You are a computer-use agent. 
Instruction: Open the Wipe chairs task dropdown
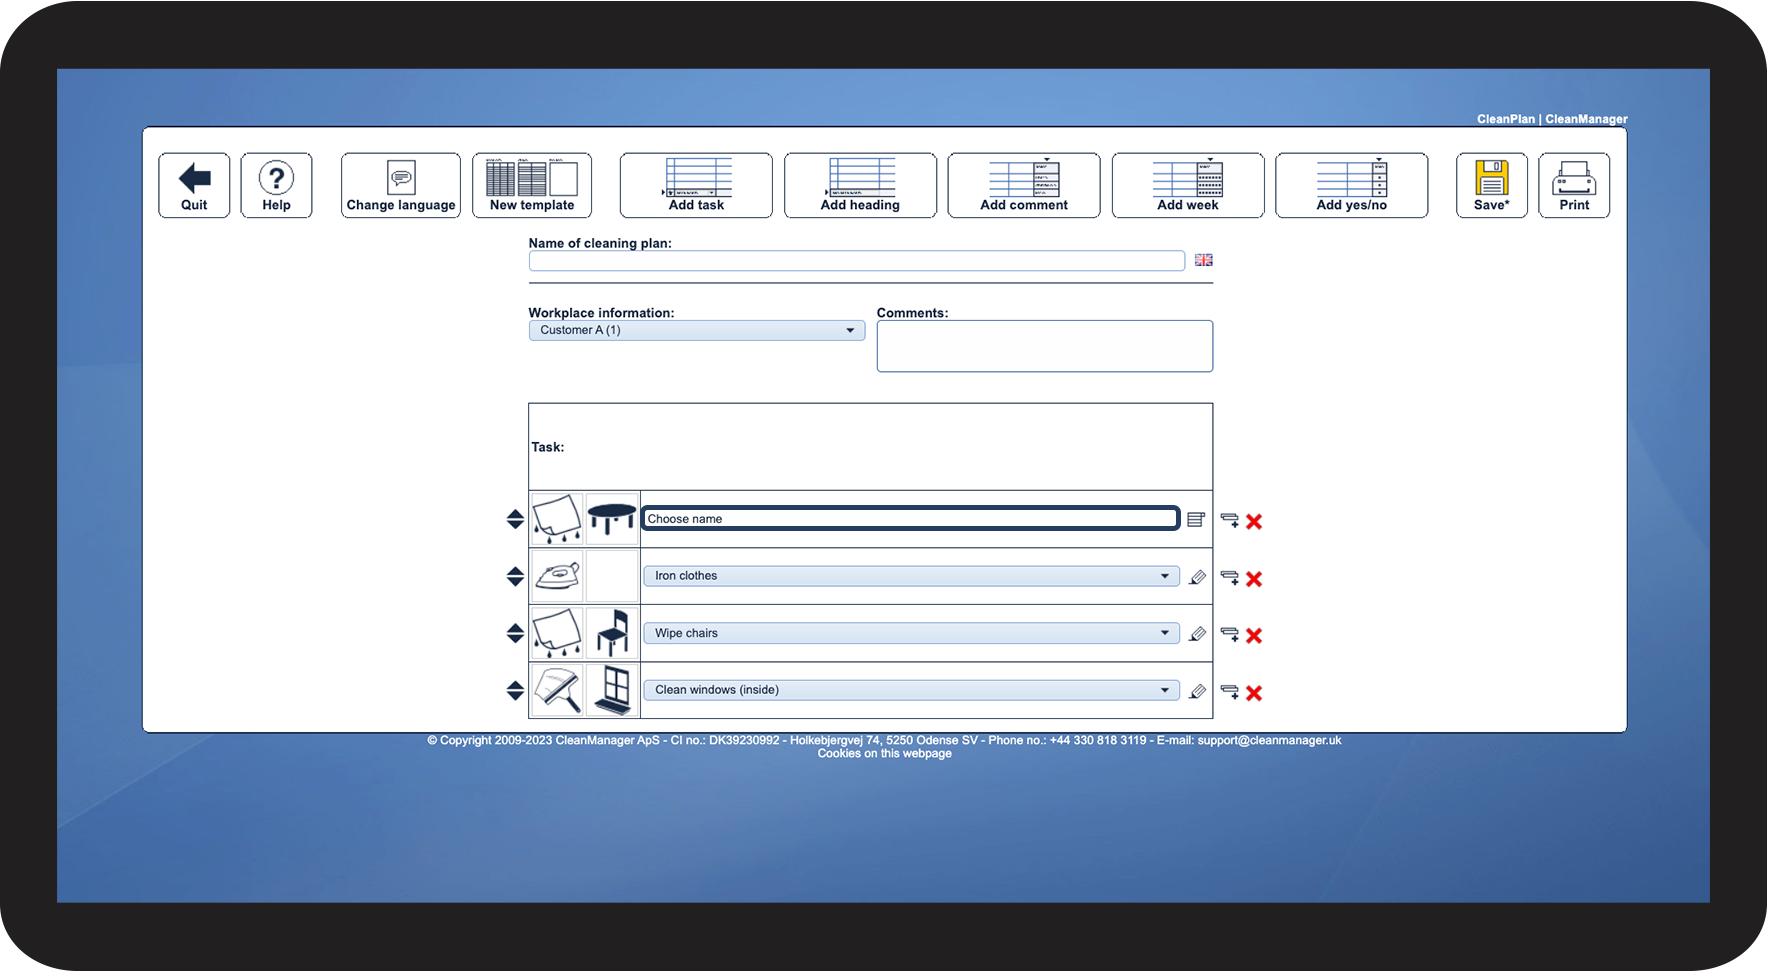[912, 633]
